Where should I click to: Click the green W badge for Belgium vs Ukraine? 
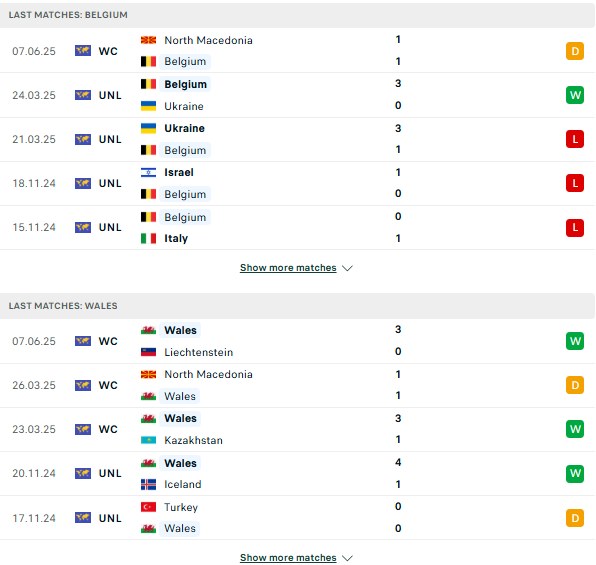pos(574,95)
